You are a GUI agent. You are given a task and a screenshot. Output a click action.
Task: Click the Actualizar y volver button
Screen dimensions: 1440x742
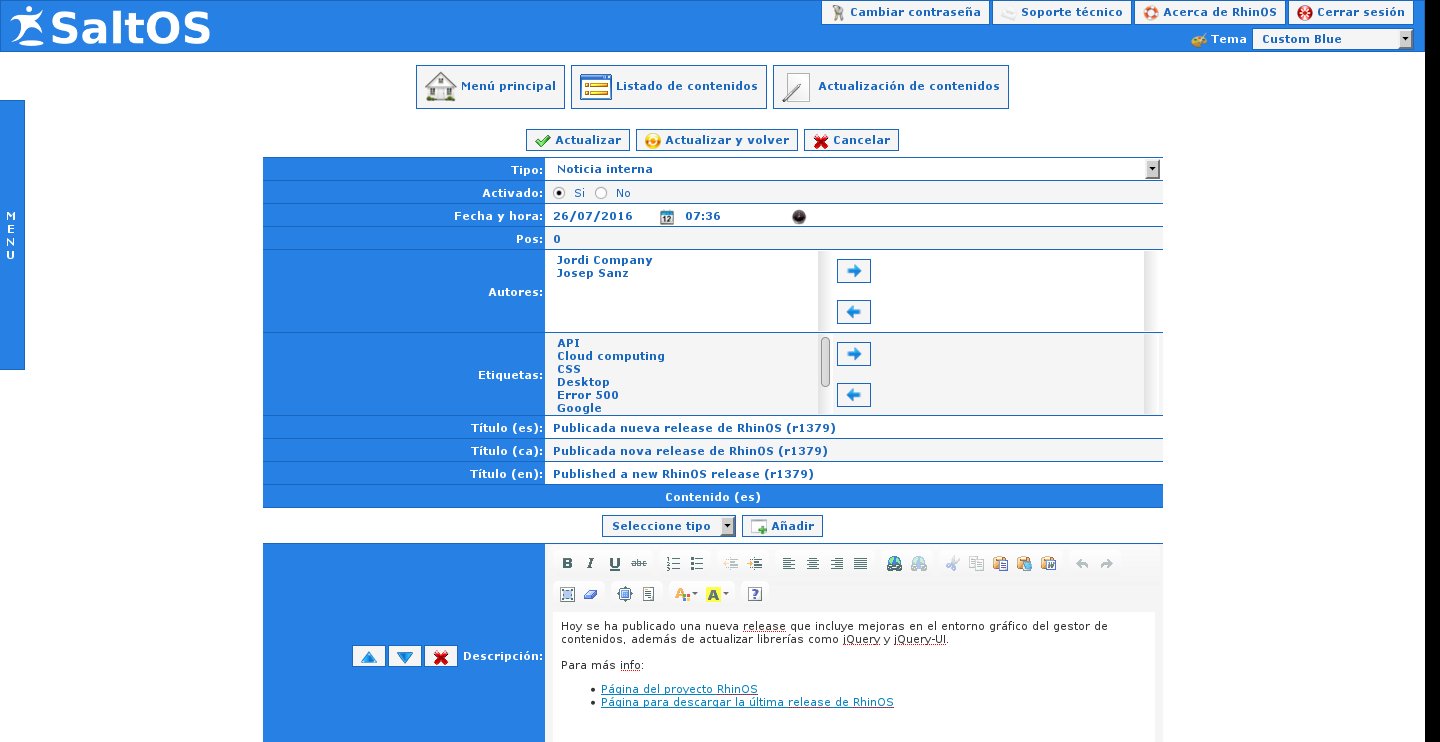click(x=717, y=140)
